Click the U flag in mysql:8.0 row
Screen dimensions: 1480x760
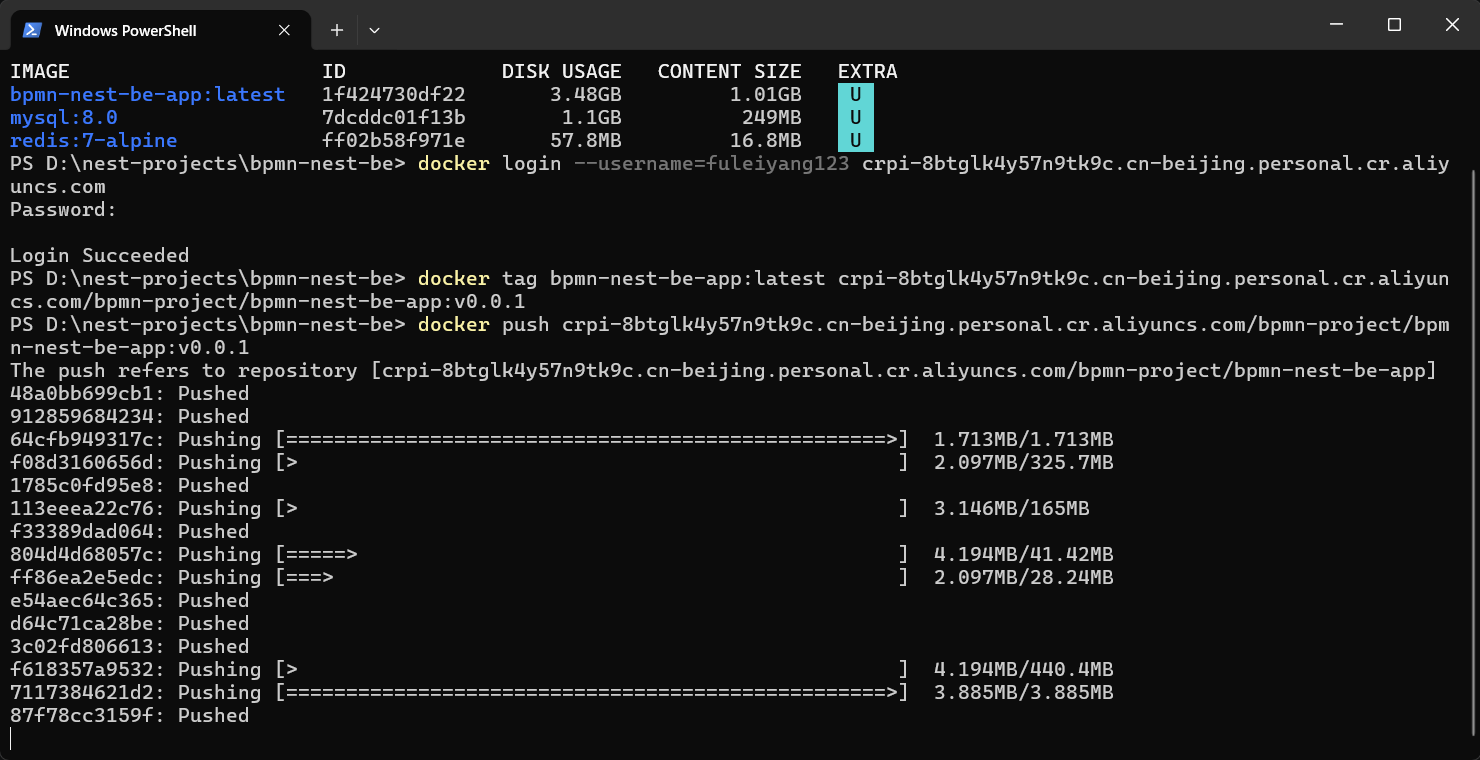(x=856, y=118)
